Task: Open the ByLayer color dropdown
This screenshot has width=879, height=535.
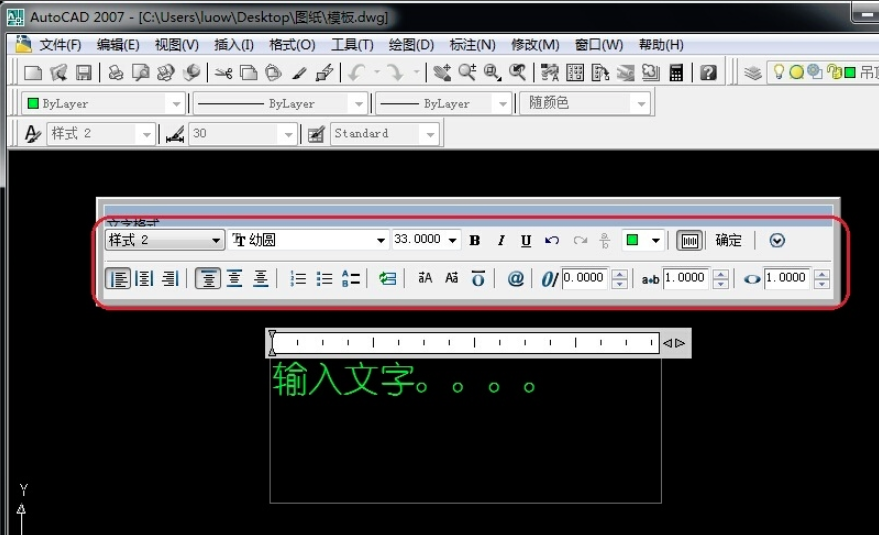Action: pos(176,104)
